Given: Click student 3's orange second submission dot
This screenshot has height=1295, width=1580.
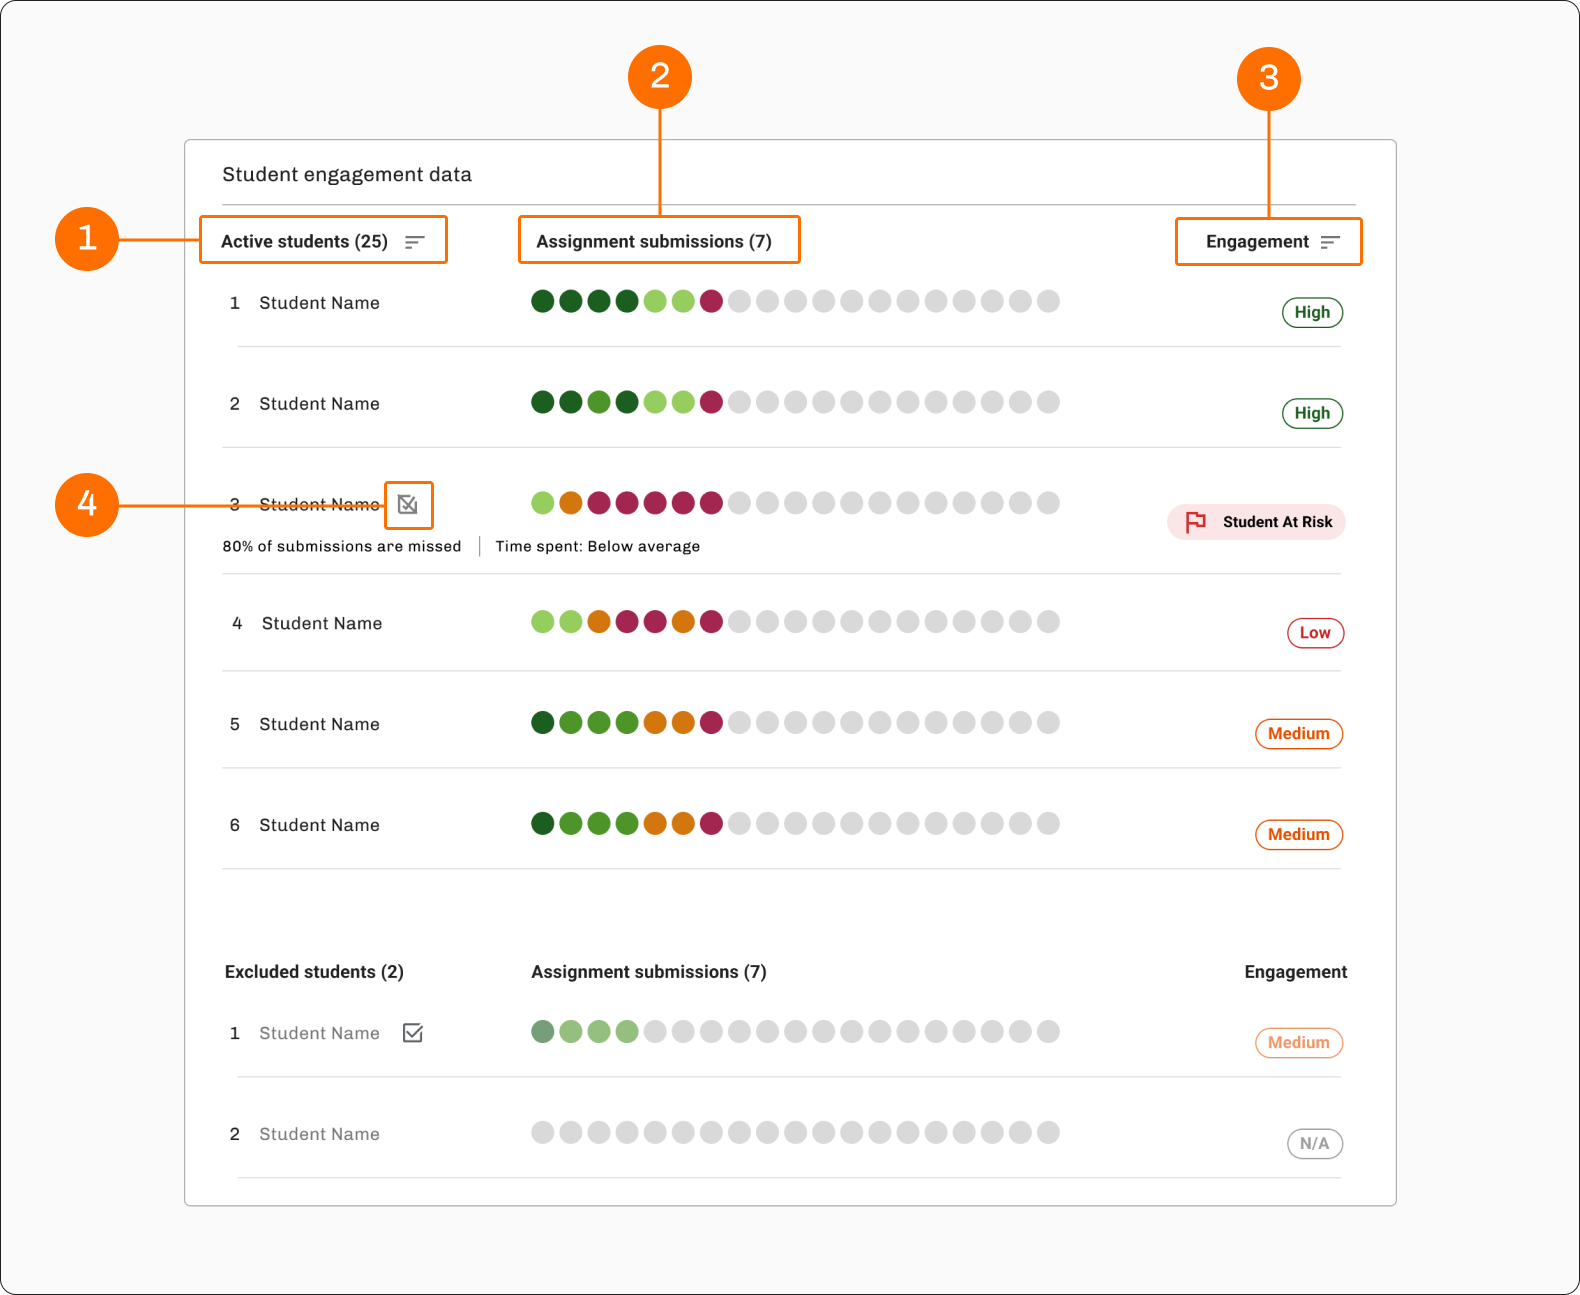Looking at the screenshot, I should click(571, 503).
